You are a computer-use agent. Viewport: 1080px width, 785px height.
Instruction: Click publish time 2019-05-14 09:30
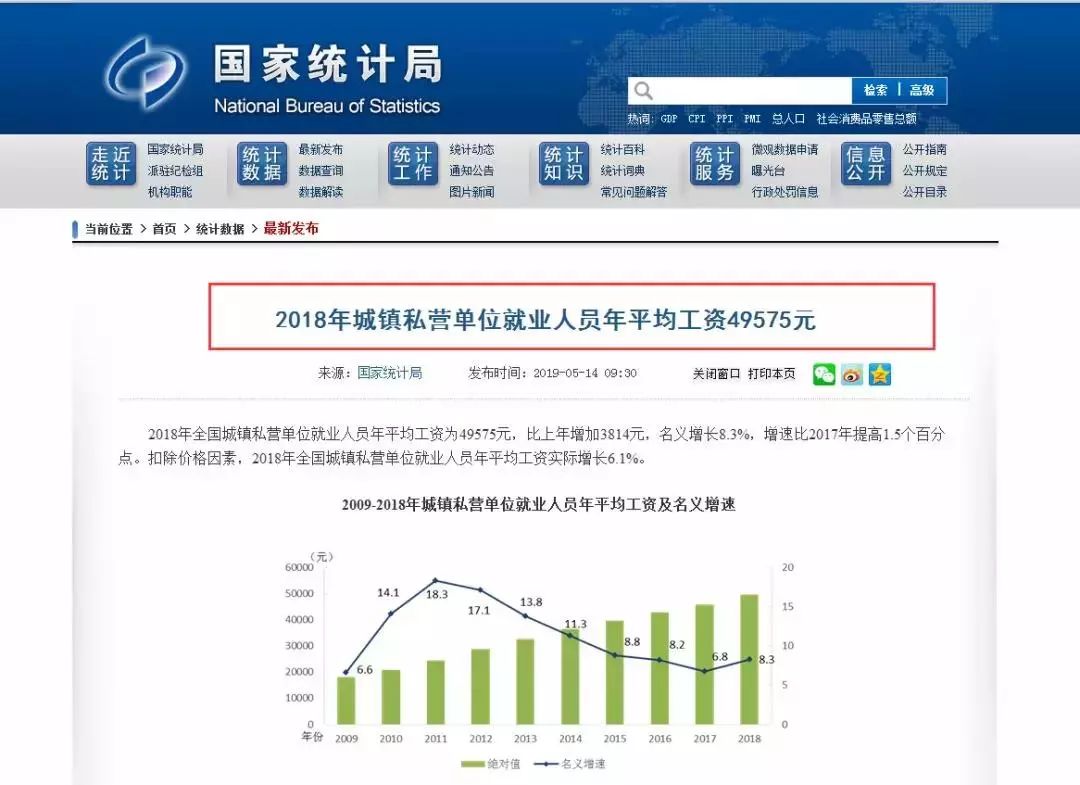[585, 373]
